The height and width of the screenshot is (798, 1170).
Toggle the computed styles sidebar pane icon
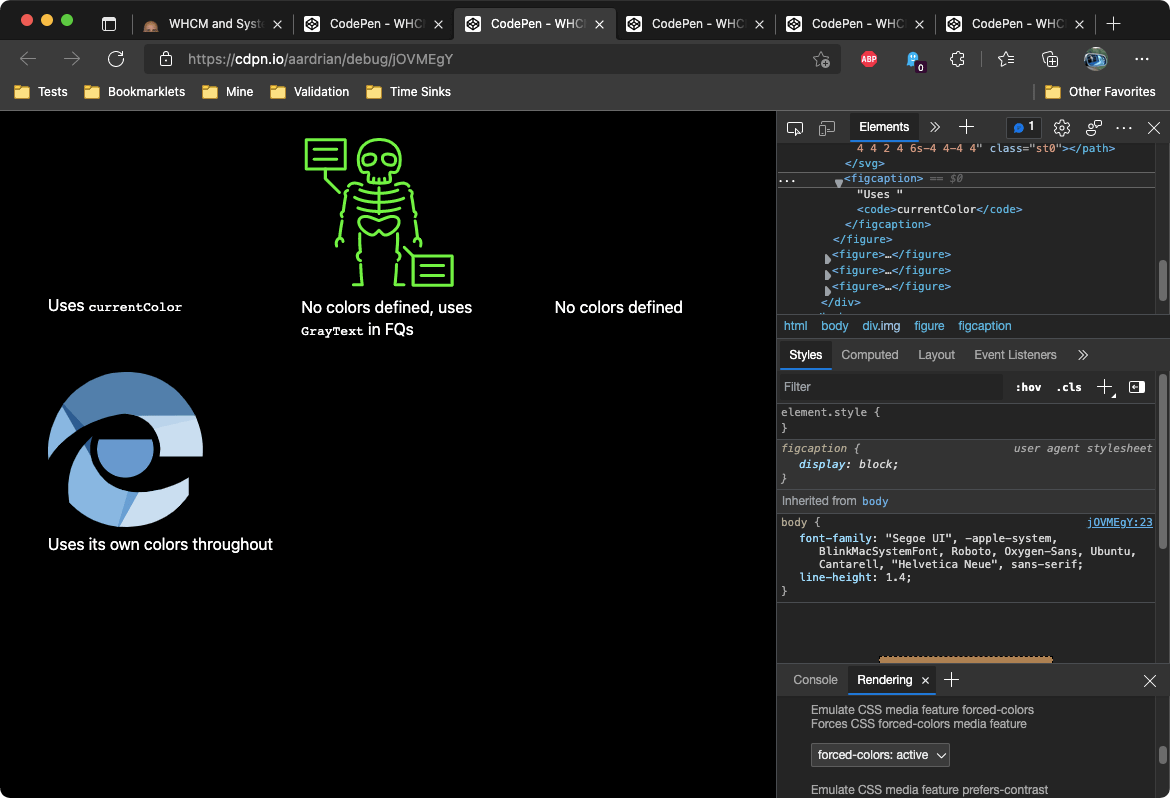[1136, 387]
